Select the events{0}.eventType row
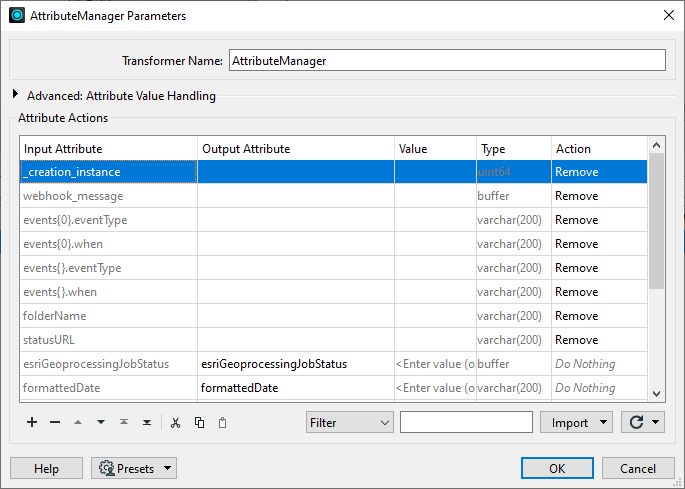 tap(333, 220)
